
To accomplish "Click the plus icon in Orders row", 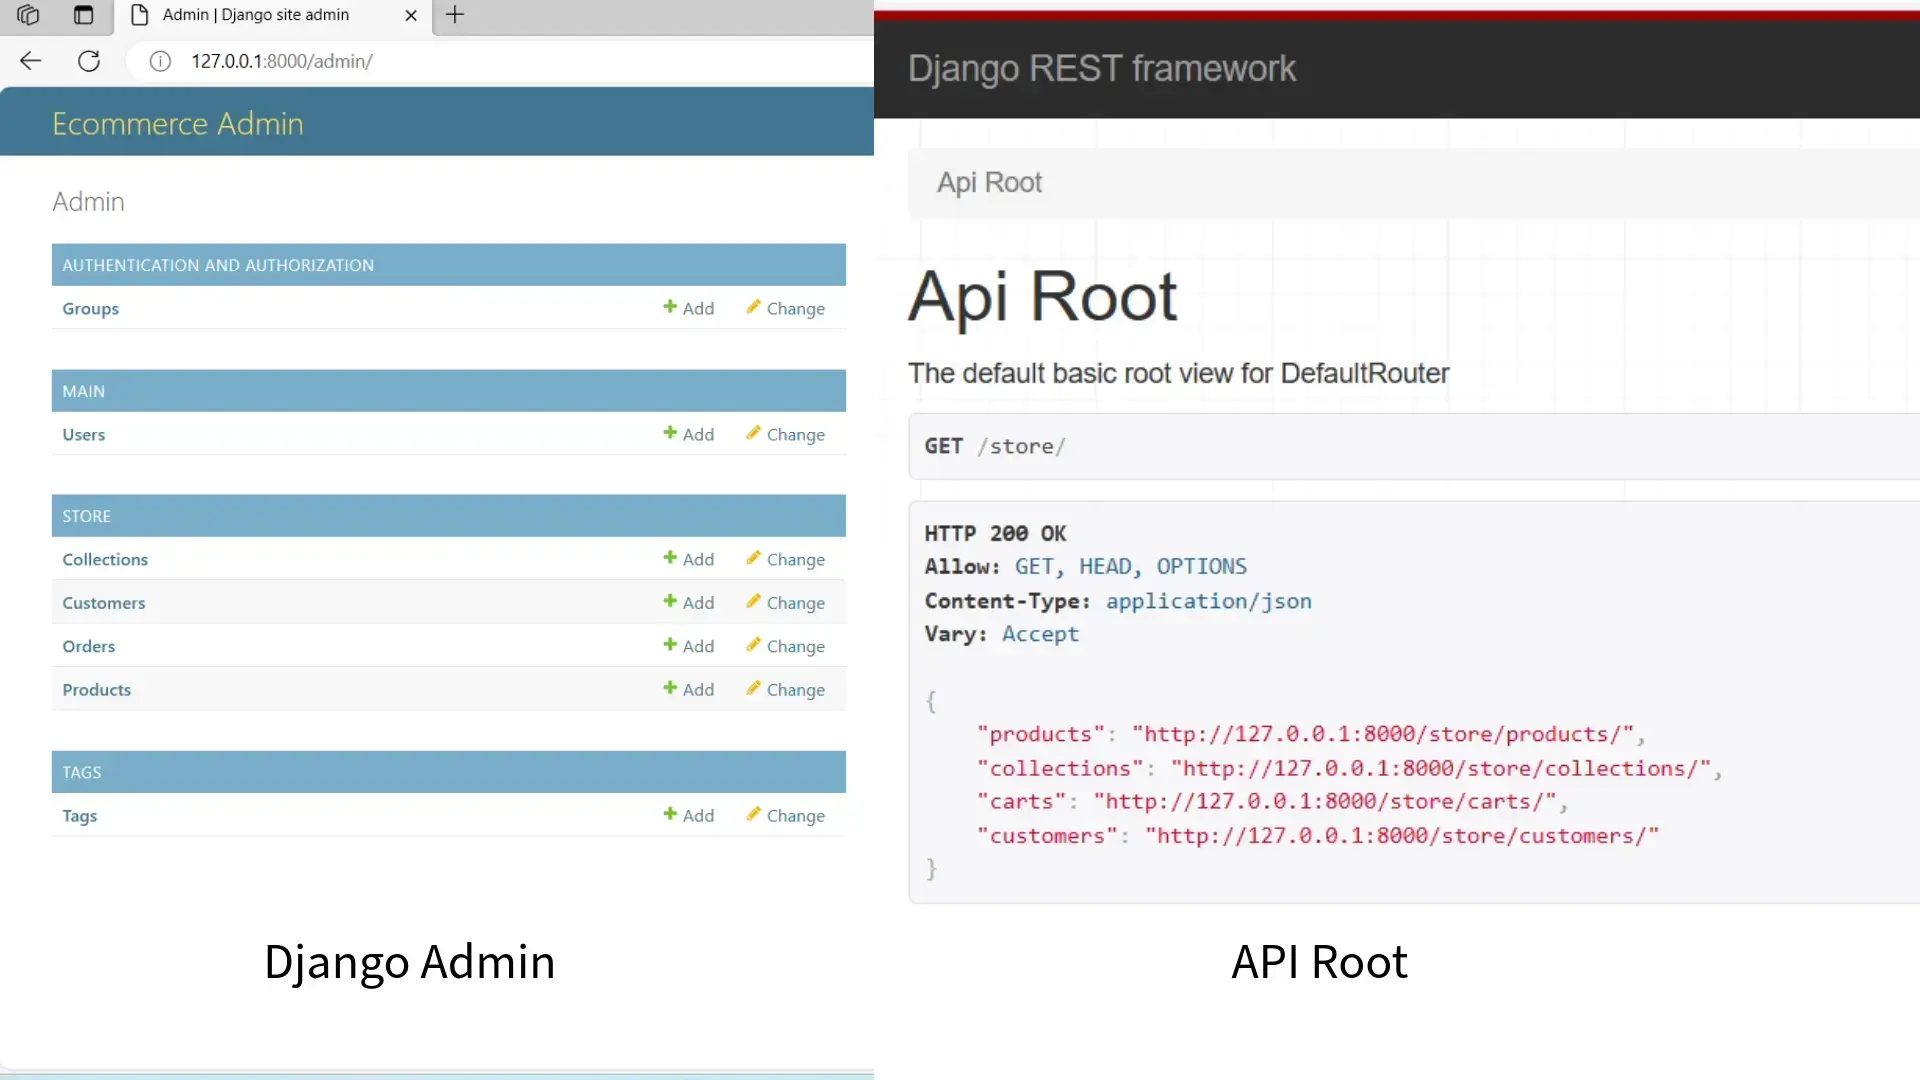I will point(670,645).
